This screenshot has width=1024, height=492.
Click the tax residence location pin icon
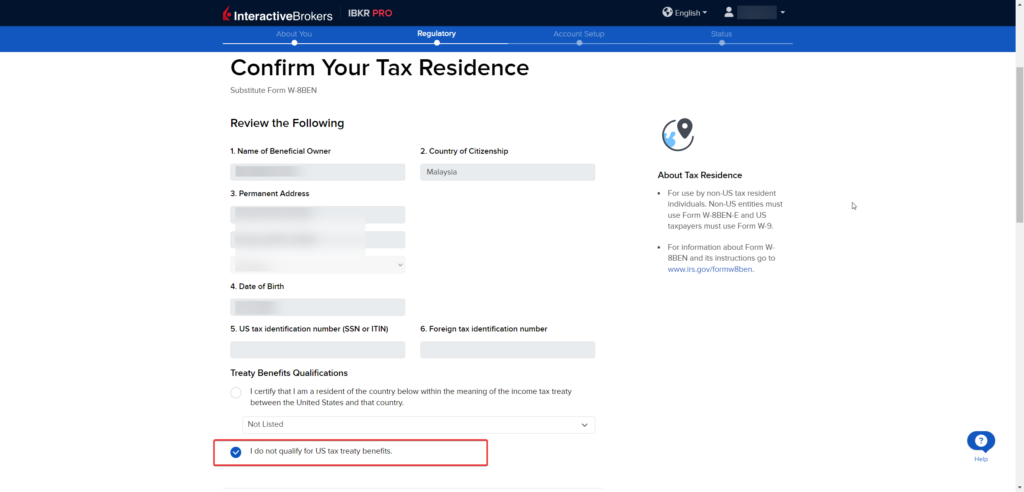tap(677, 134)
